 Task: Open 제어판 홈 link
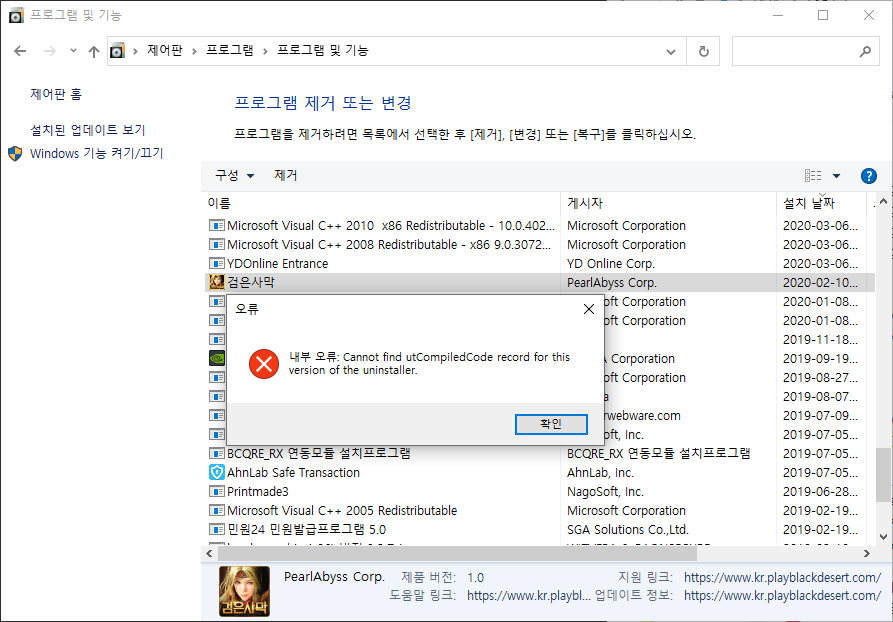(x=56, y=94)
